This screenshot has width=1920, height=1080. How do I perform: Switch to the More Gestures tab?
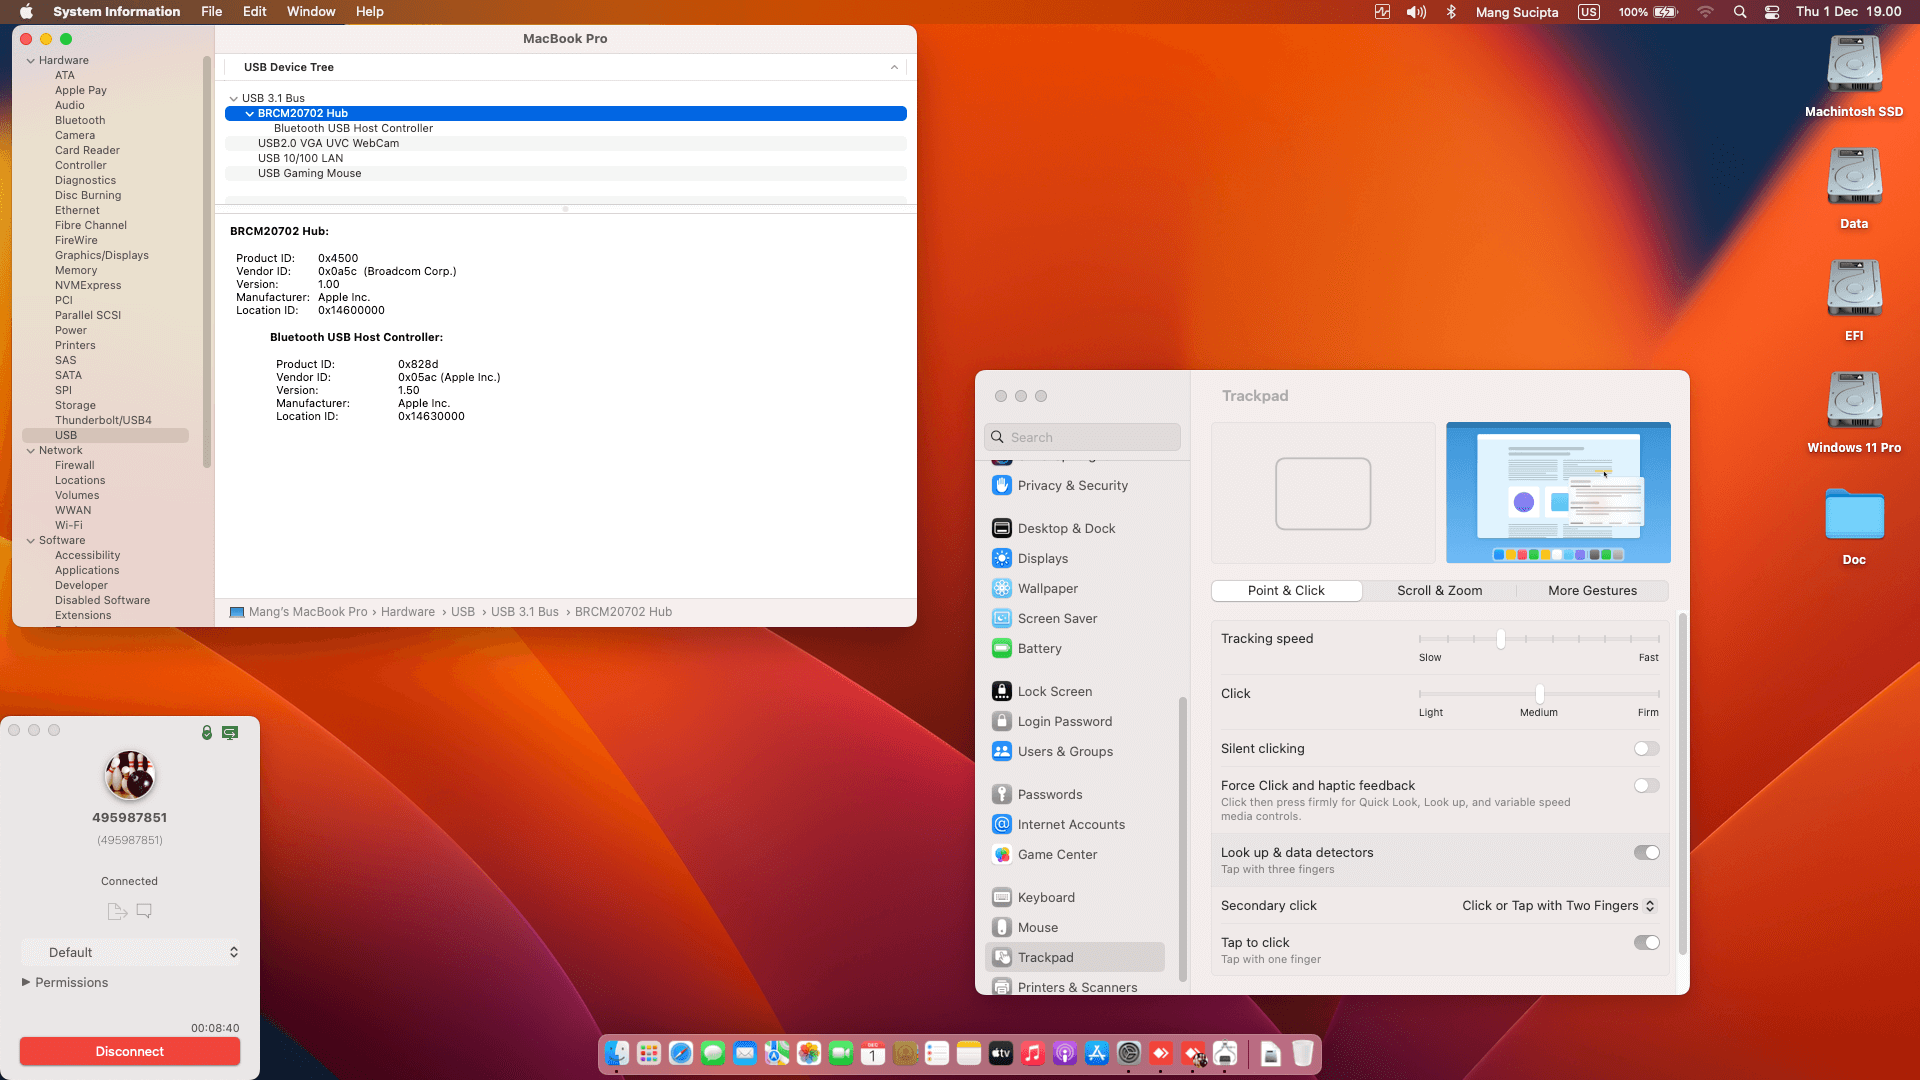click(1593, 591)
